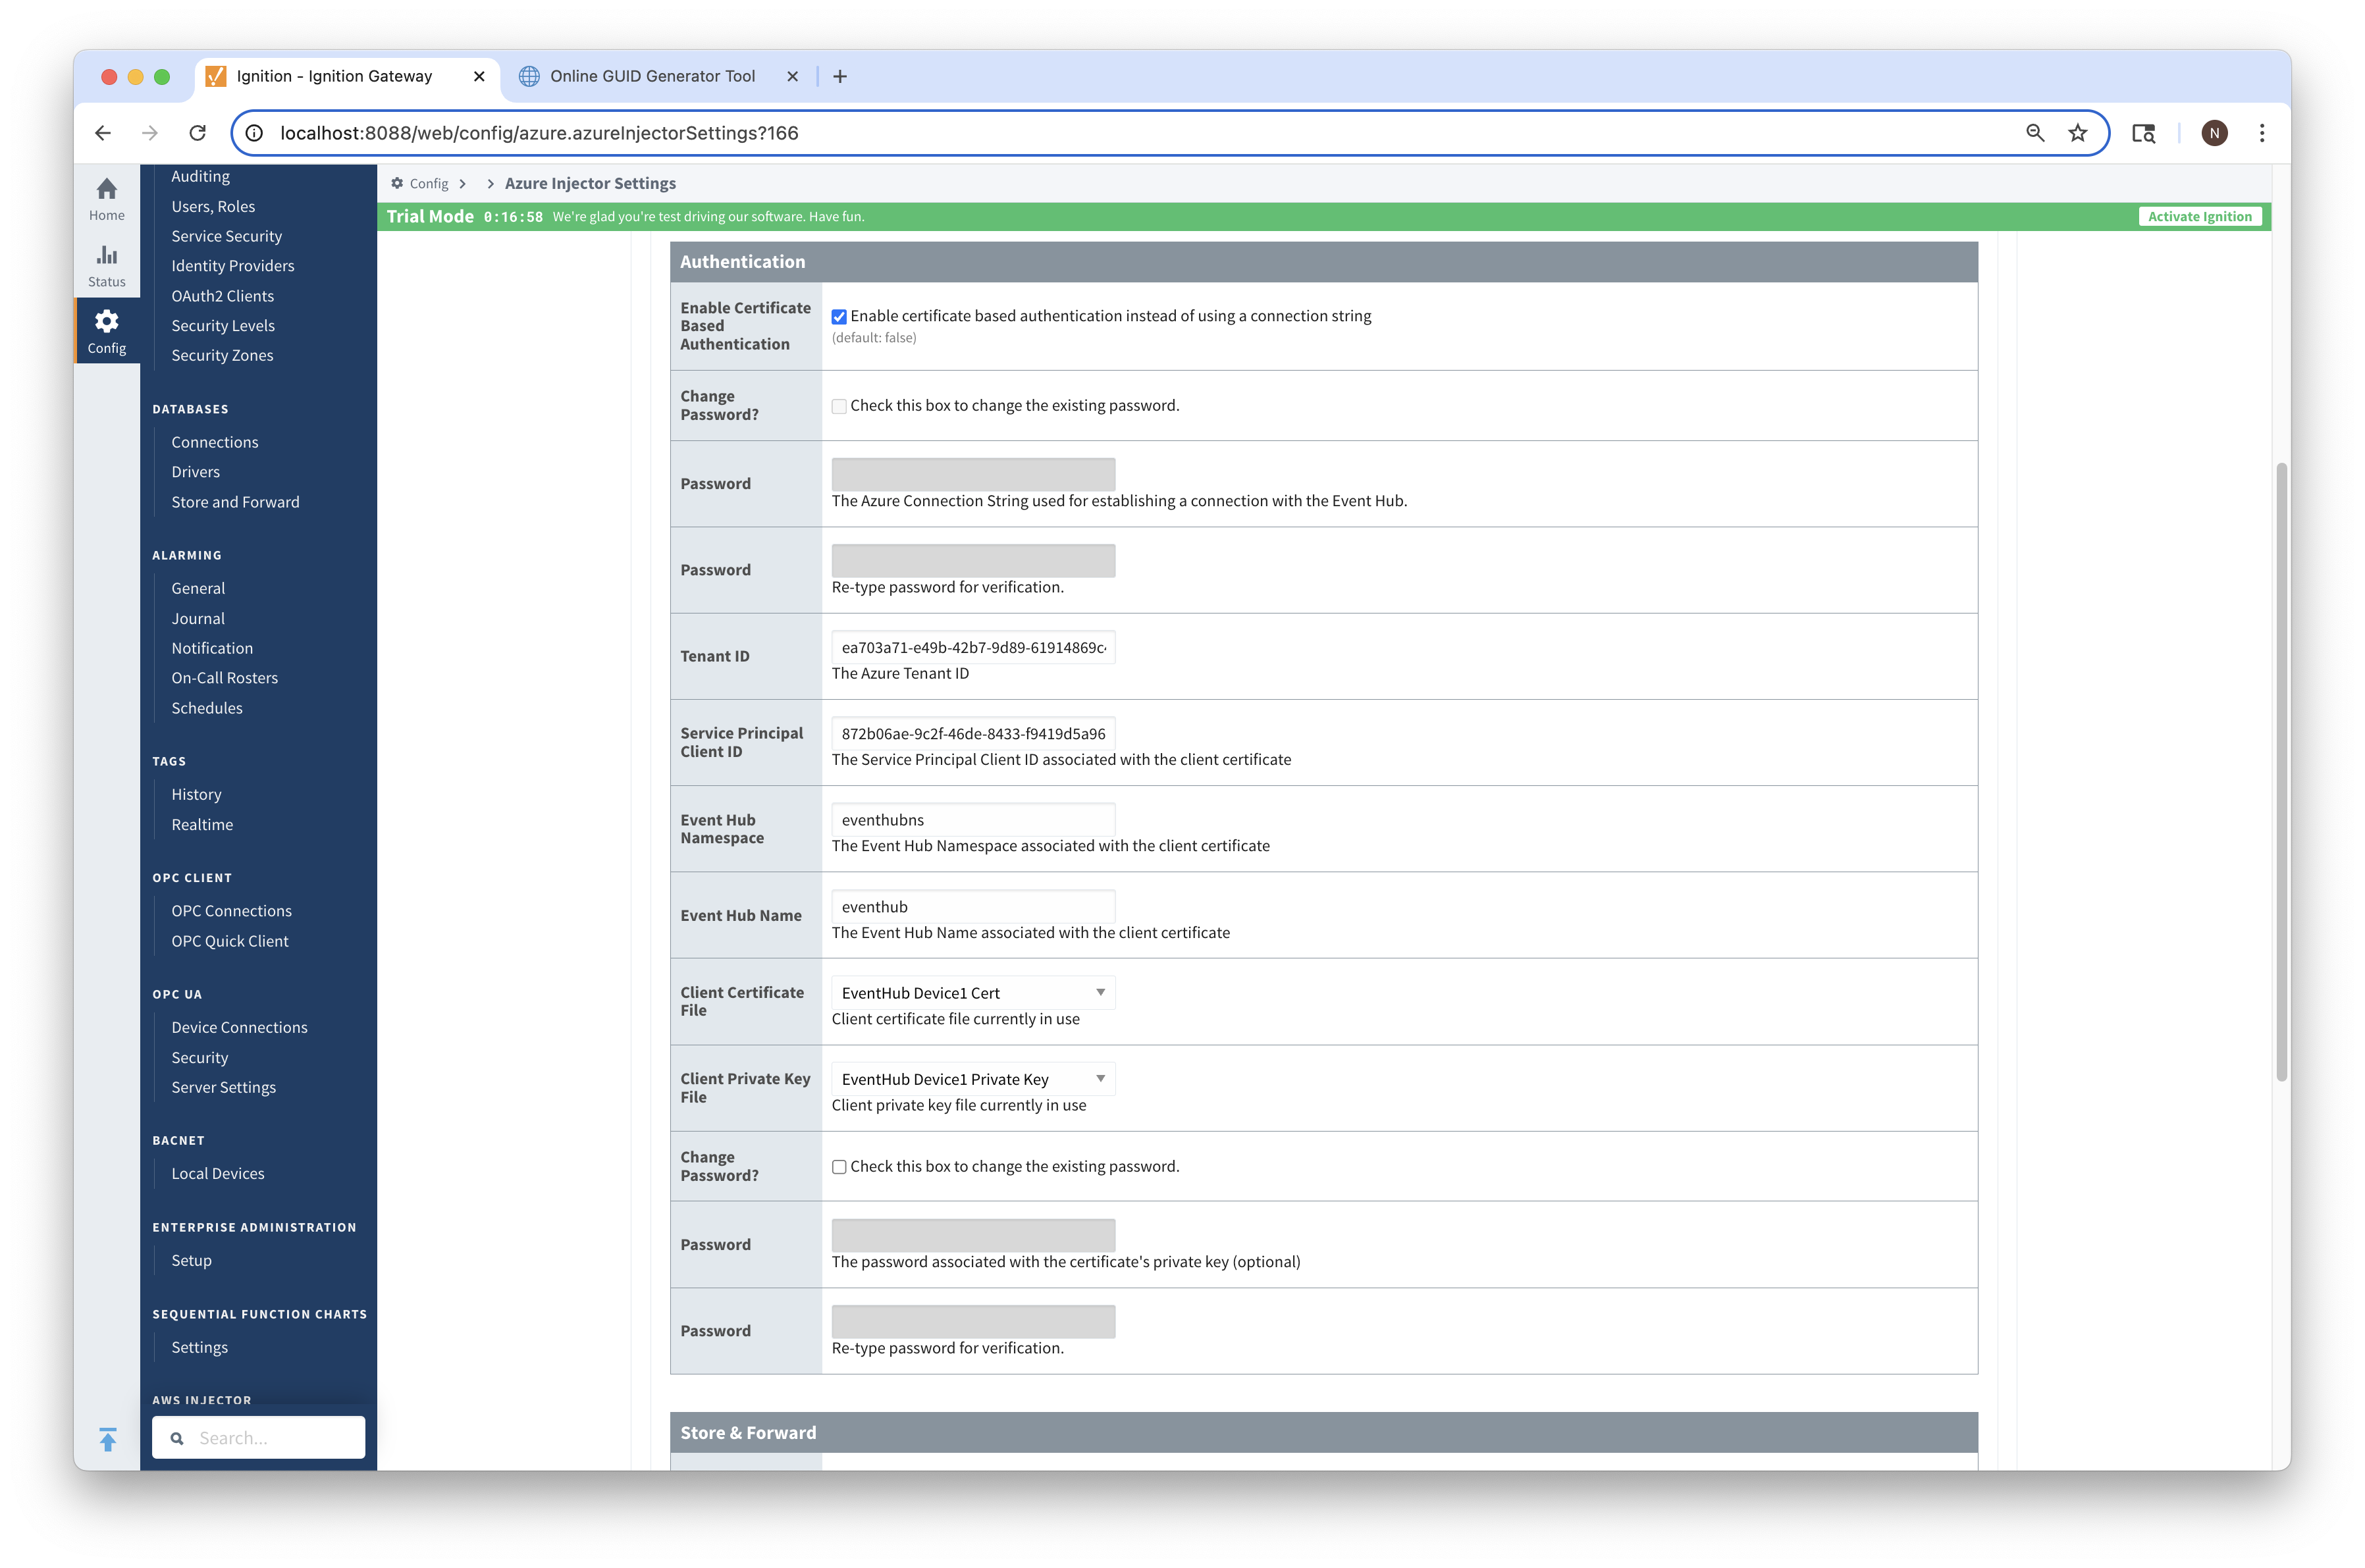
Task: Open Auditing in sidebar
Action: (200, 176)
